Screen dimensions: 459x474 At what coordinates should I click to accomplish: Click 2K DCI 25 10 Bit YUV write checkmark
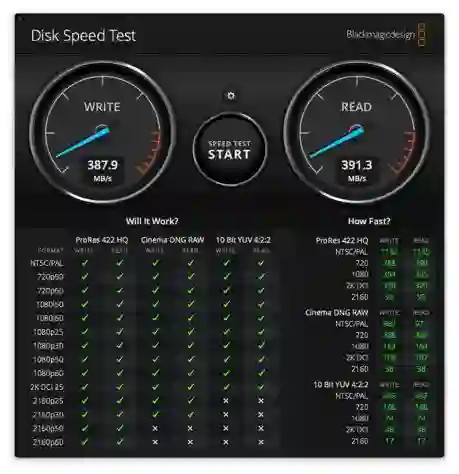[x=226, y=387]
